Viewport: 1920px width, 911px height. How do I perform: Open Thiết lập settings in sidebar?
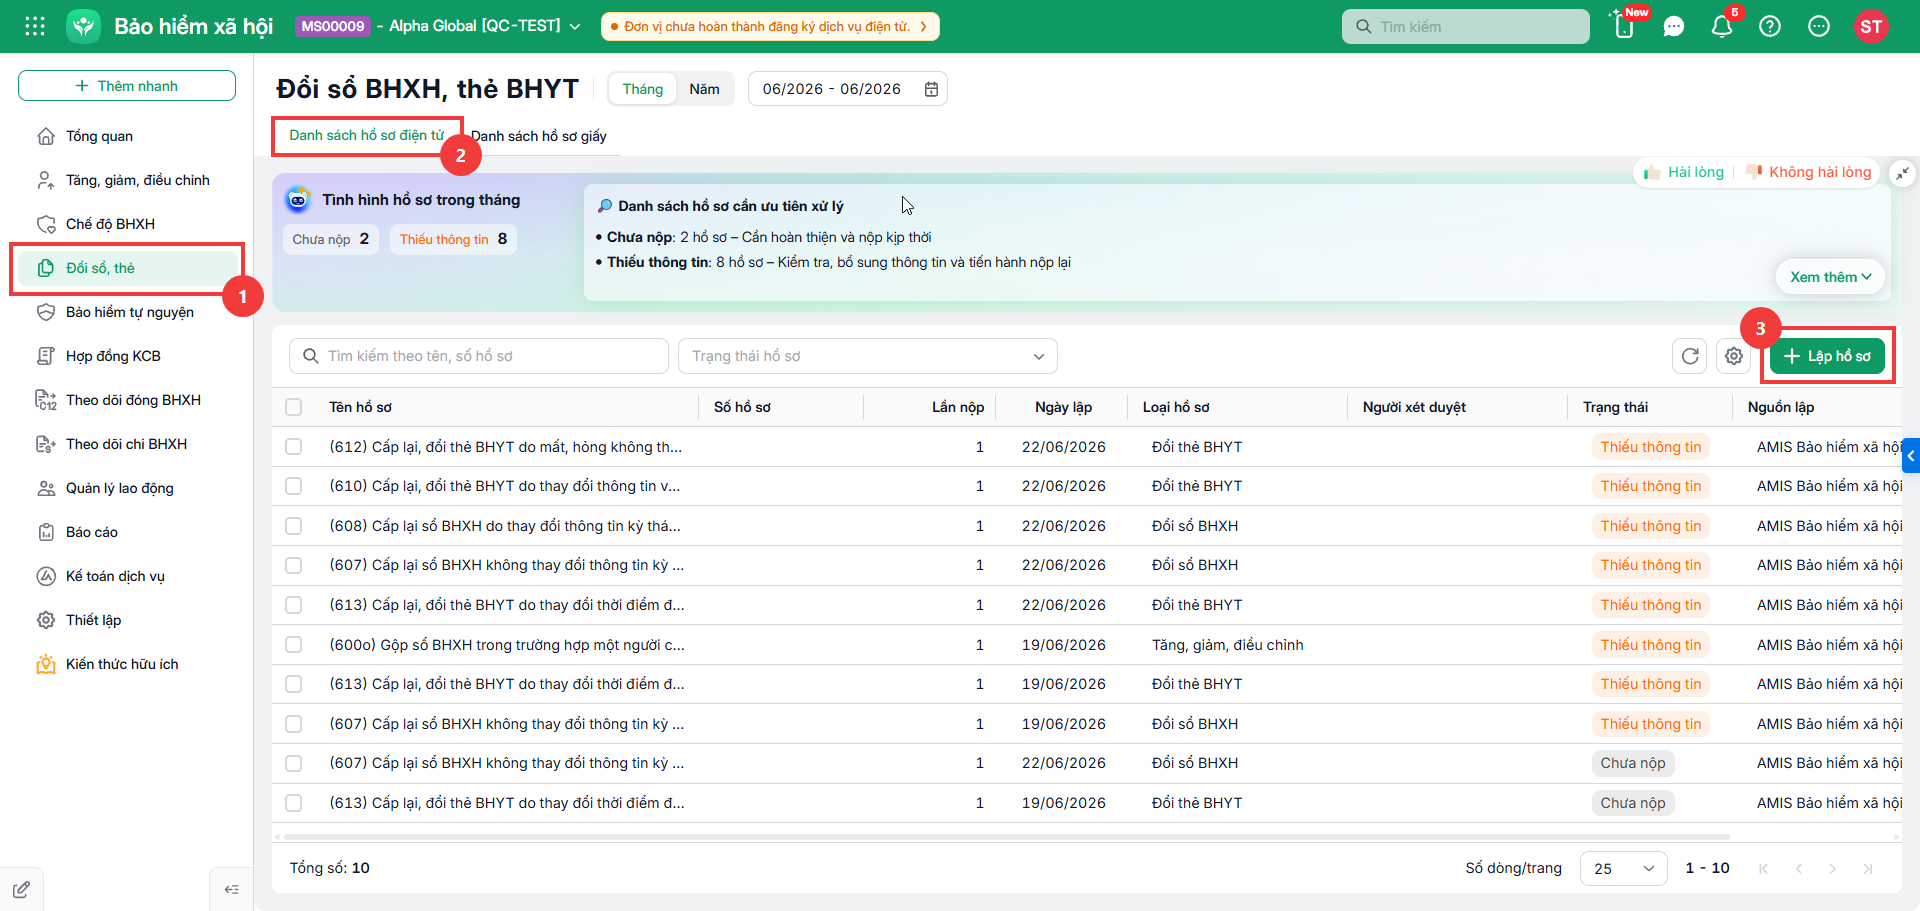pos(128,620)
